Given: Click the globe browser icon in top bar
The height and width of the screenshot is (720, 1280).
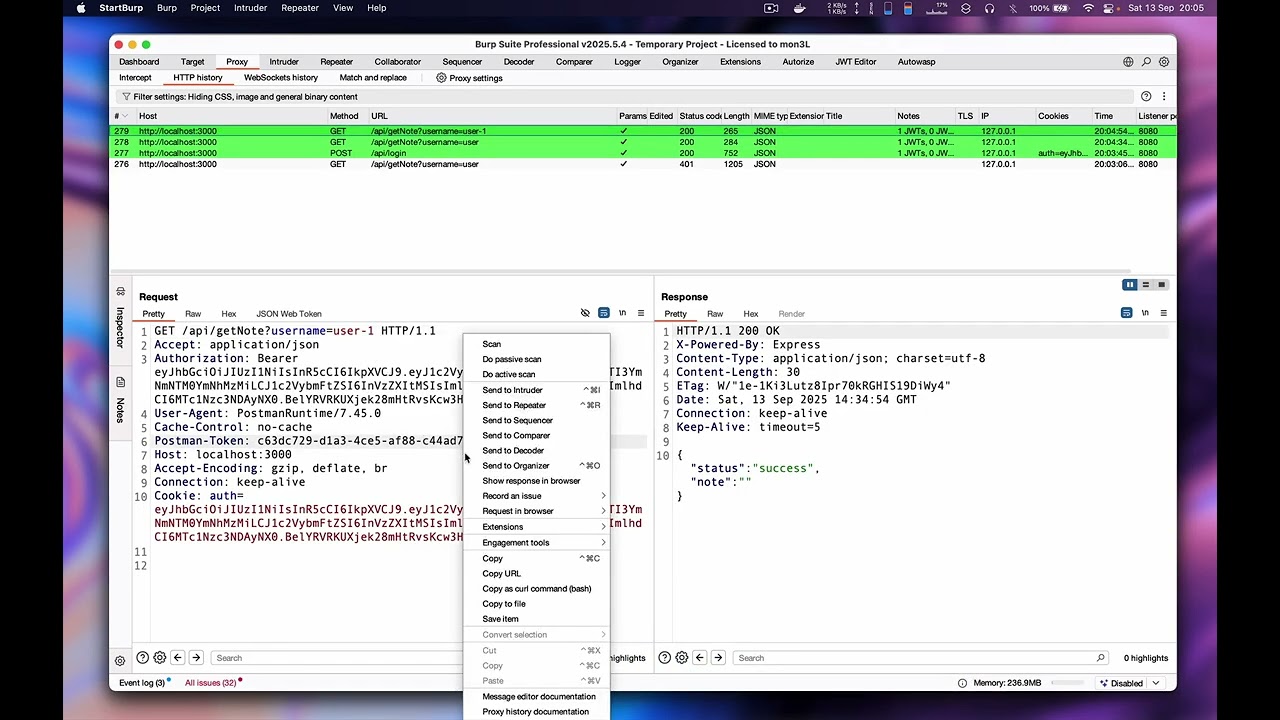Looking at the screenshot, I should (x=1128, y=62).
